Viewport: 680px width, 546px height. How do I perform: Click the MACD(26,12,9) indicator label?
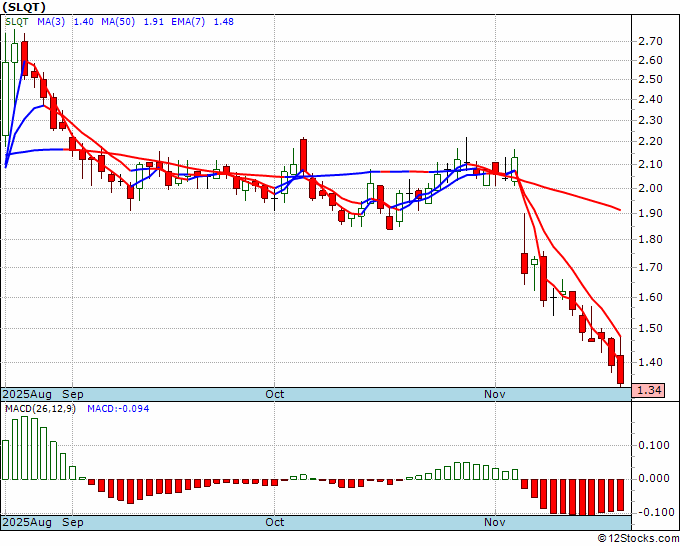(40, 409)
